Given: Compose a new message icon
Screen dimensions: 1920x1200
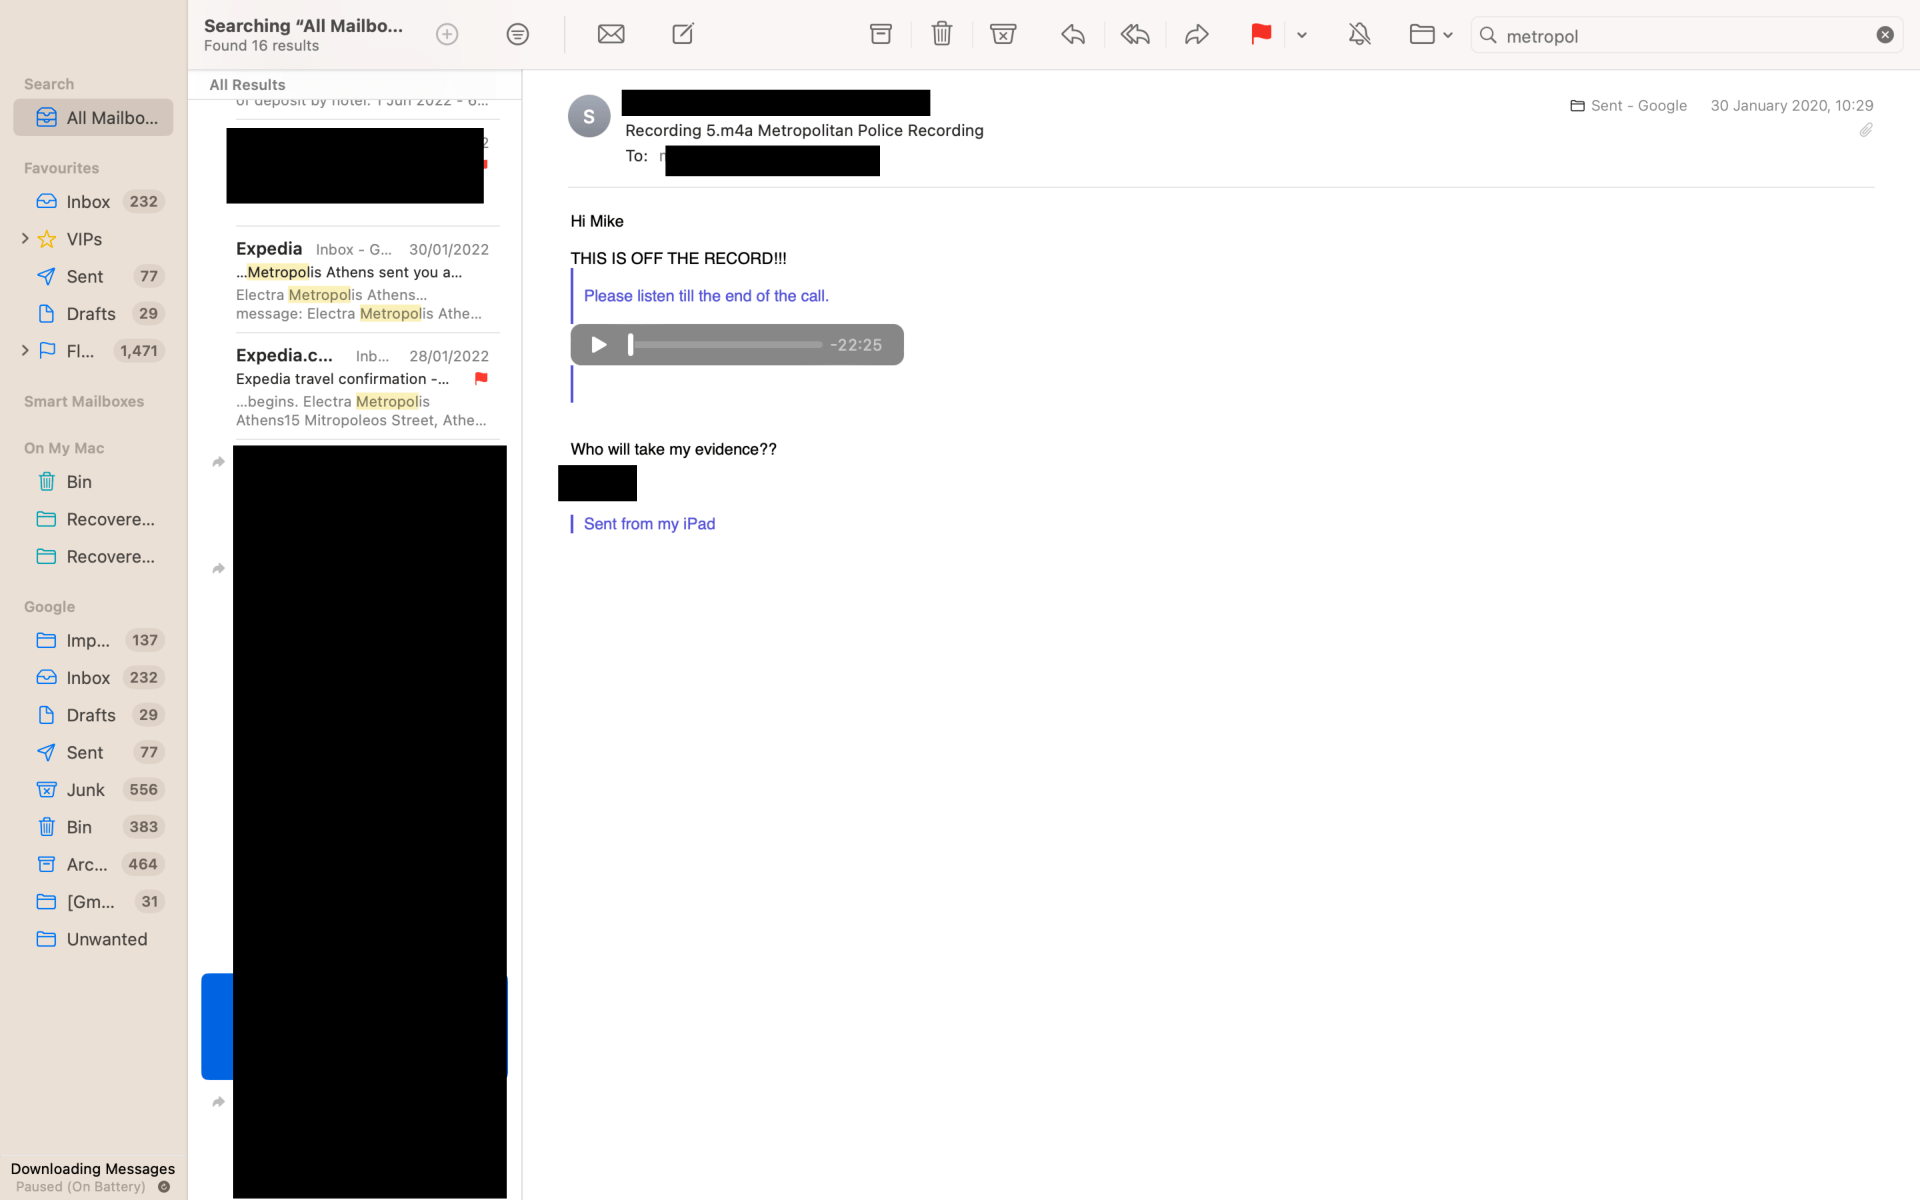Looking at the screenshot, I should pyautogui.click(x=683, y=34).
